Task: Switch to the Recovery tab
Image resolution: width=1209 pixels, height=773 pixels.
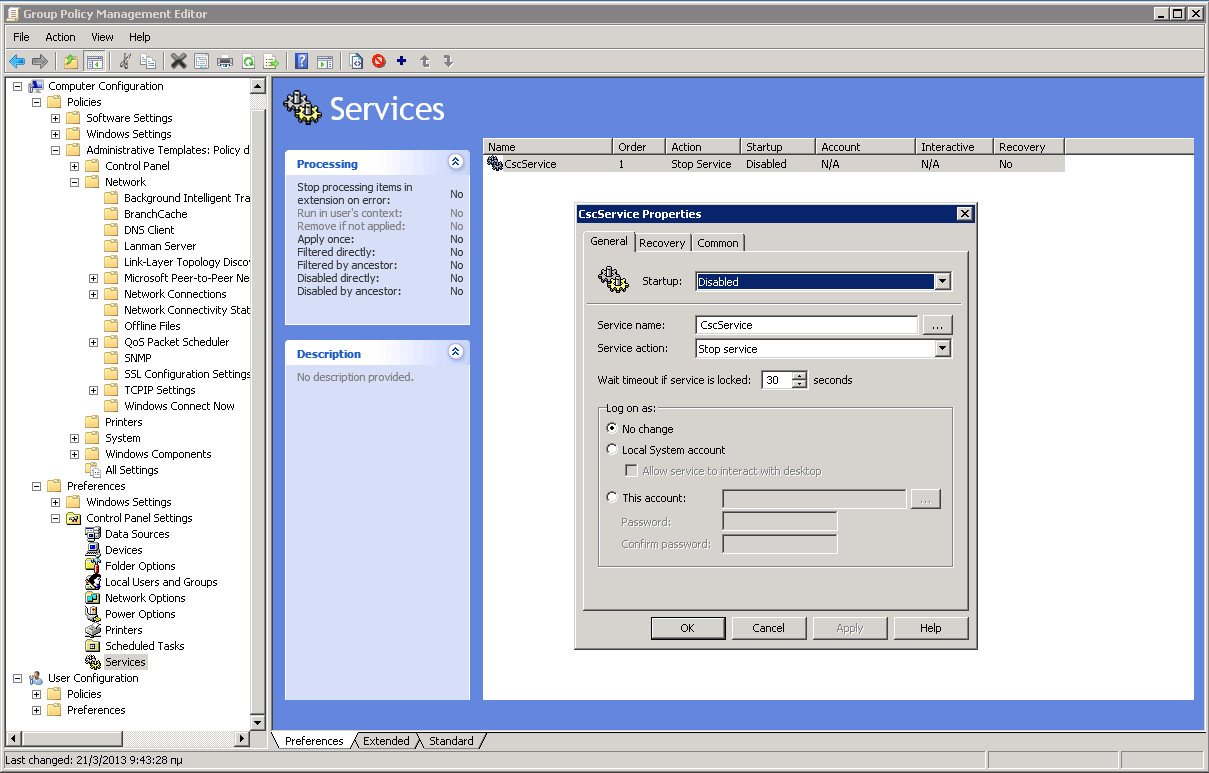Action: click(662, 242)
